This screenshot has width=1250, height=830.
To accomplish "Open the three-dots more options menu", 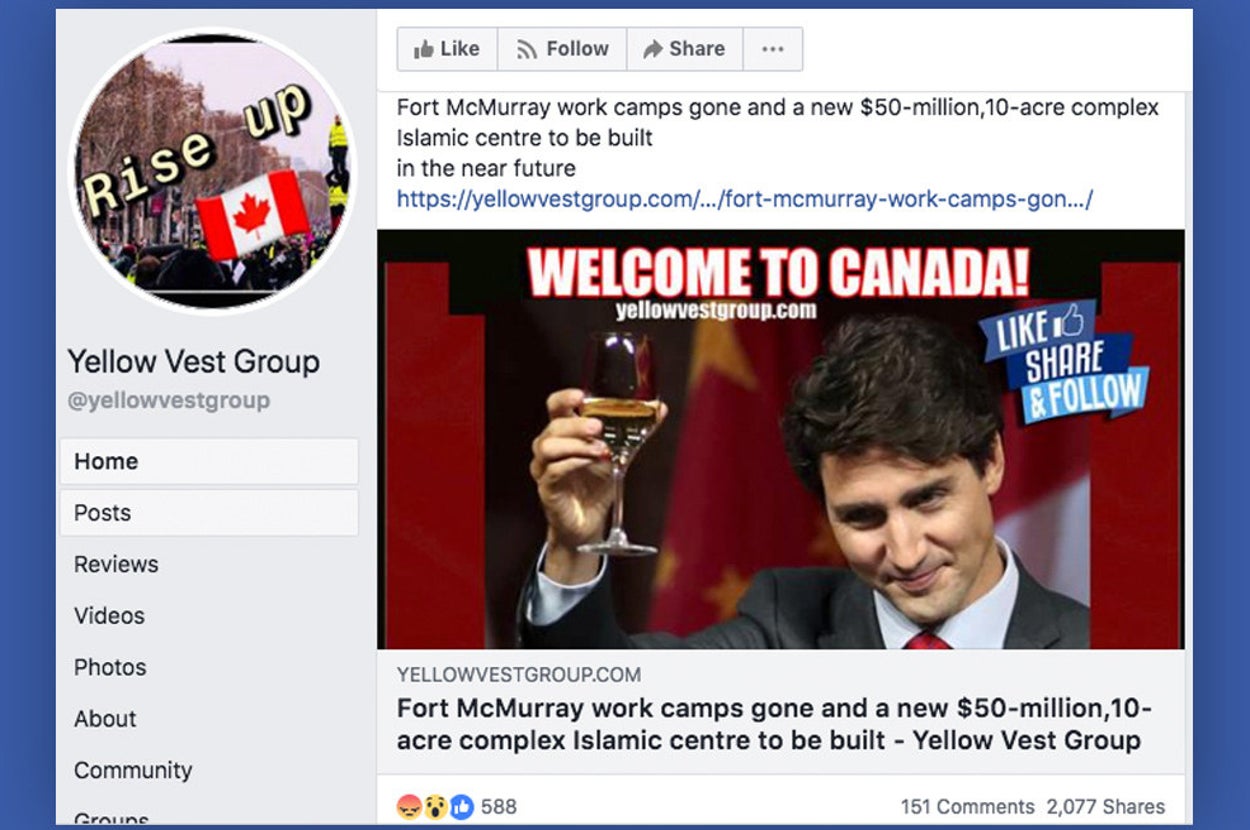I will coord(772,49).
